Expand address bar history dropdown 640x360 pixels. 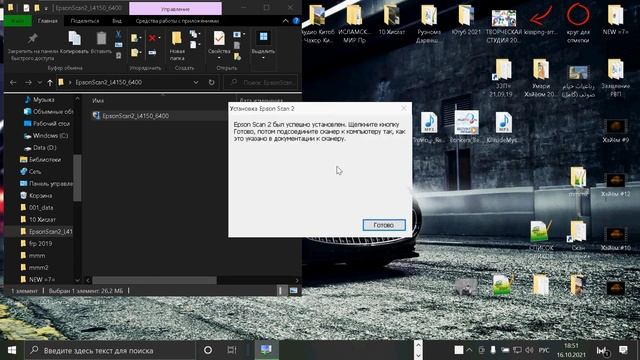(x=196, y=82)
